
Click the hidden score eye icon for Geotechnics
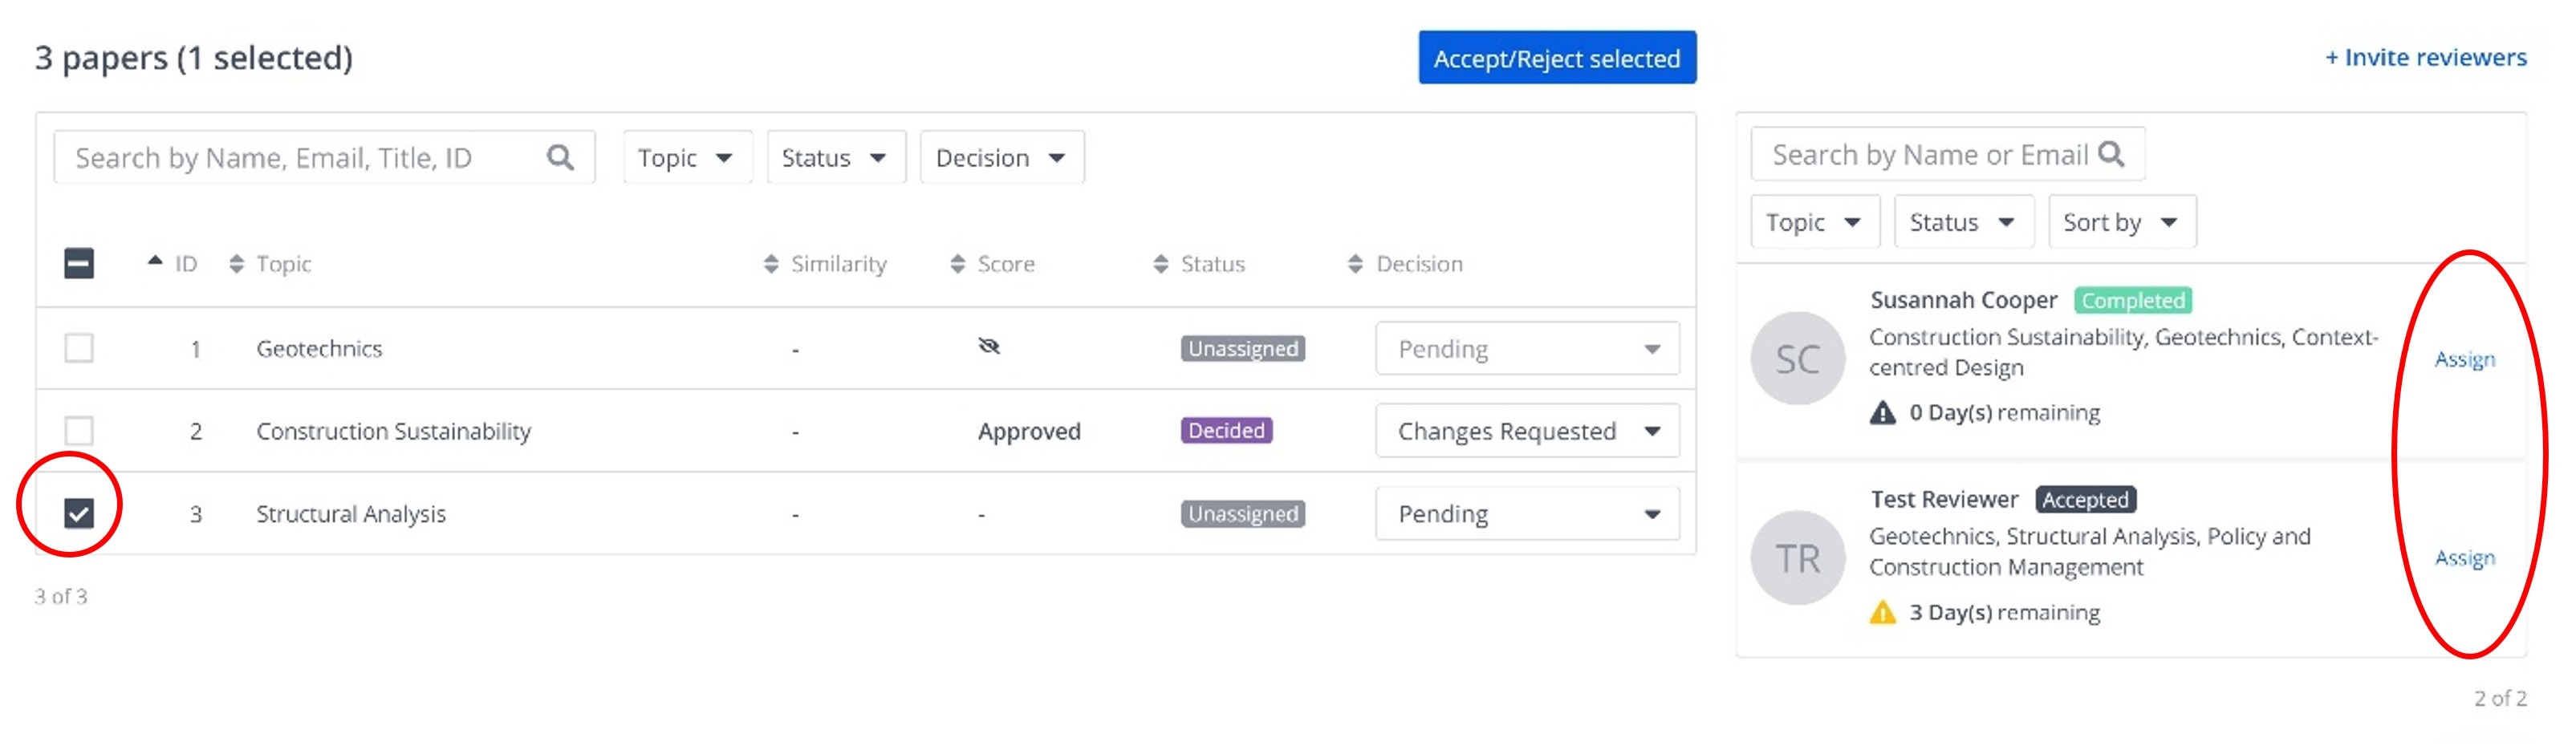(989, 346)
